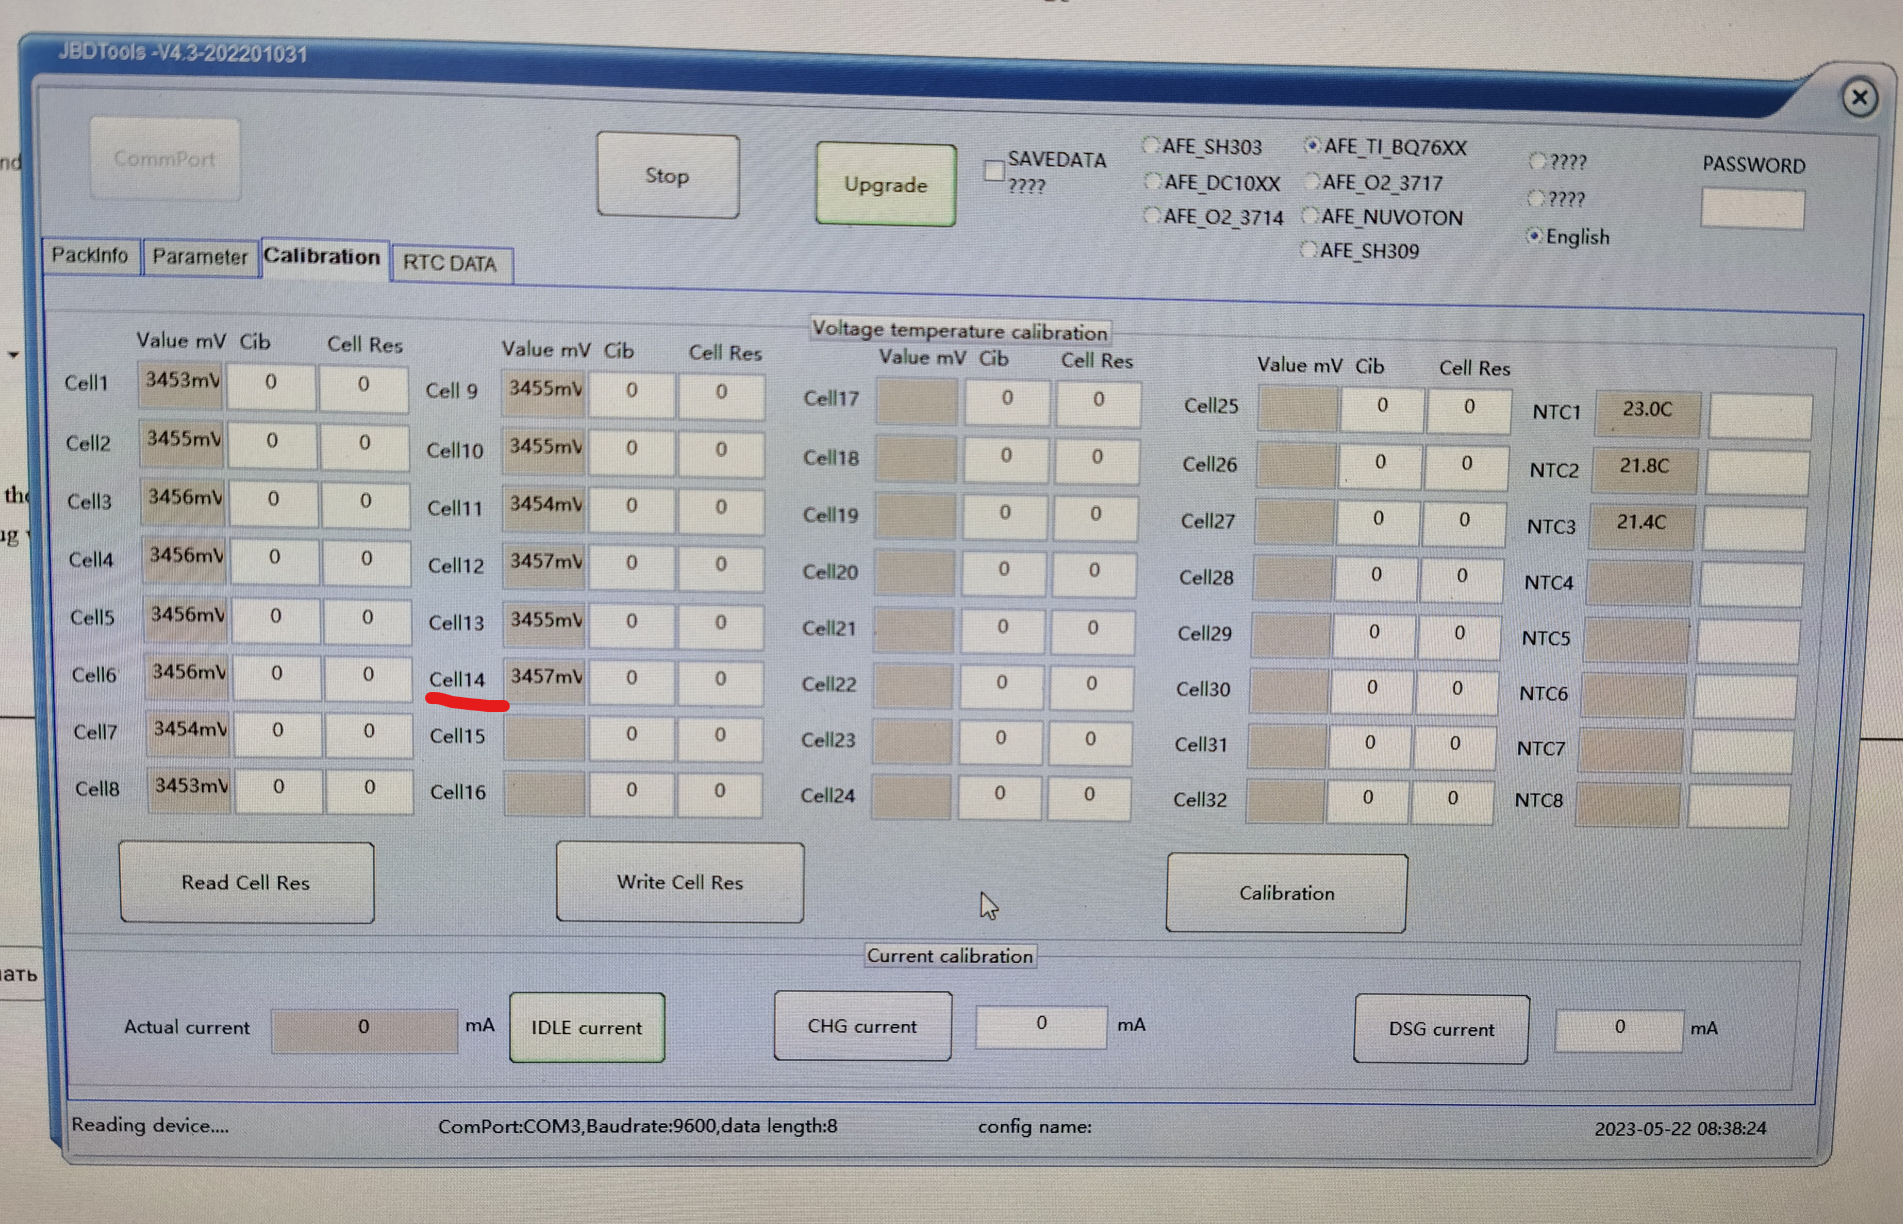
Task: Click the Cell9 Cib input field
Action: click(632, 393)
